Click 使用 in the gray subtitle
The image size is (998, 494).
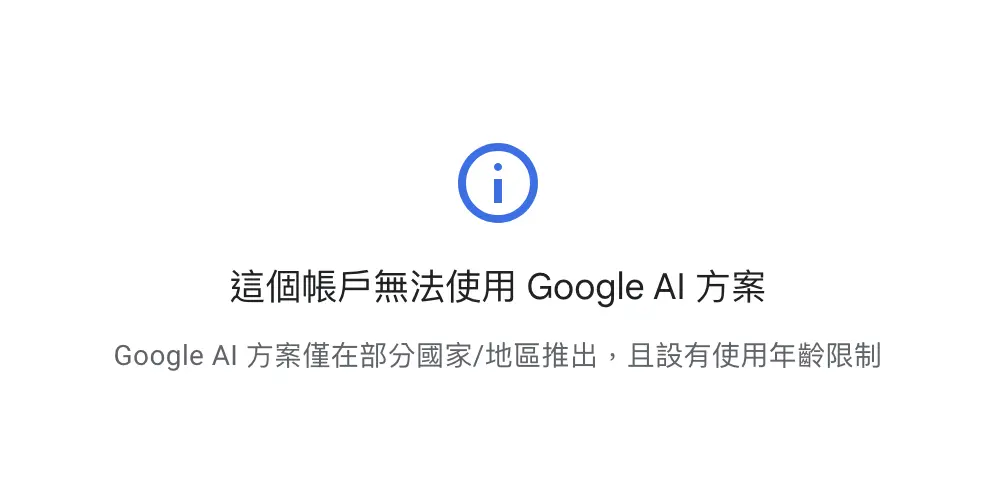tap(740, 355)
